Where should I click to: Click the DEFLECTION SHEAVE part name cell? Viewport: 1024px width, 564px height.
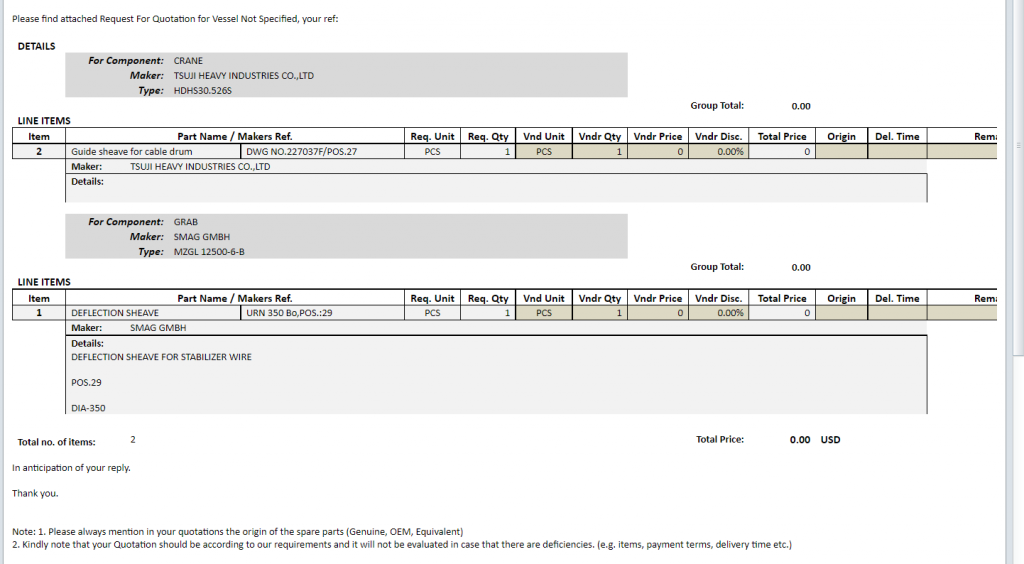115,313
